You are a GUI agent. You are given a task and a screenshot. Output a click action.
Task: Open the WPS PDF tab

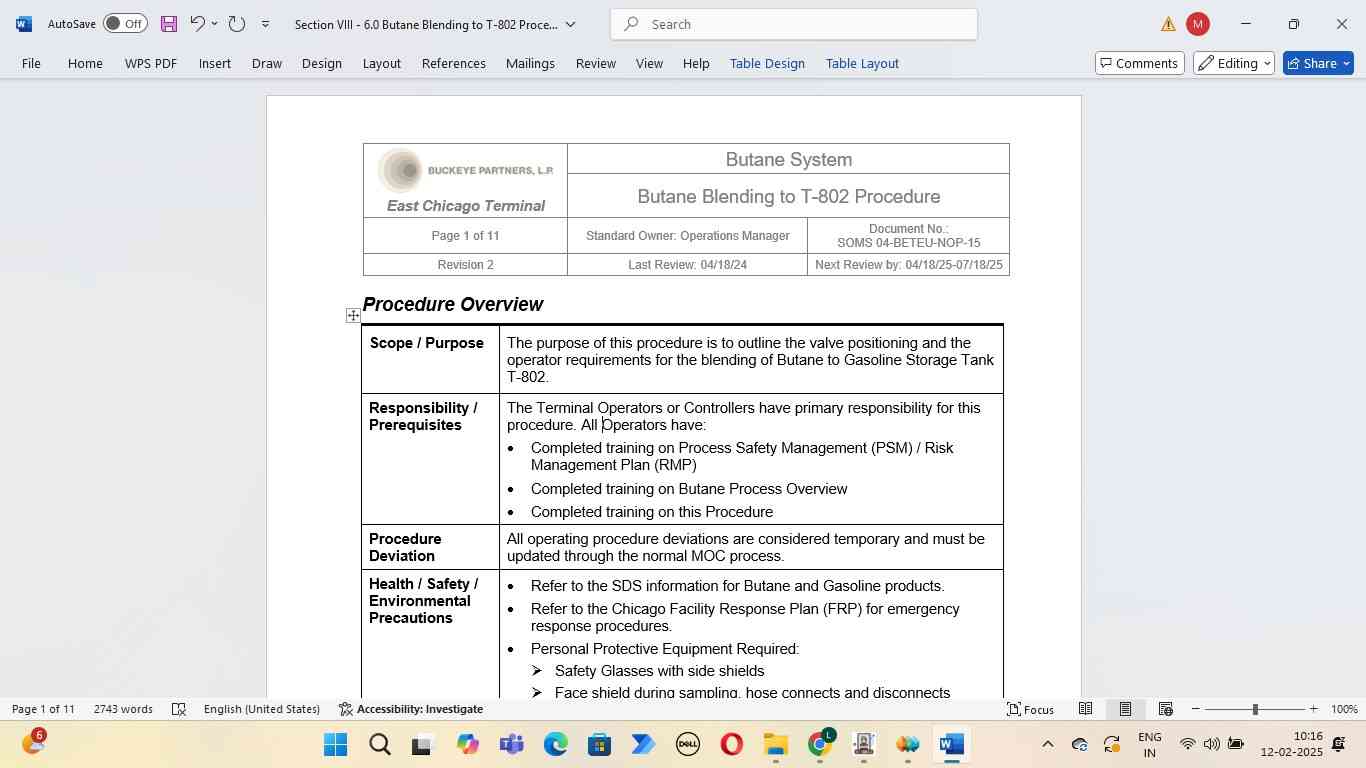click(151, 63)
